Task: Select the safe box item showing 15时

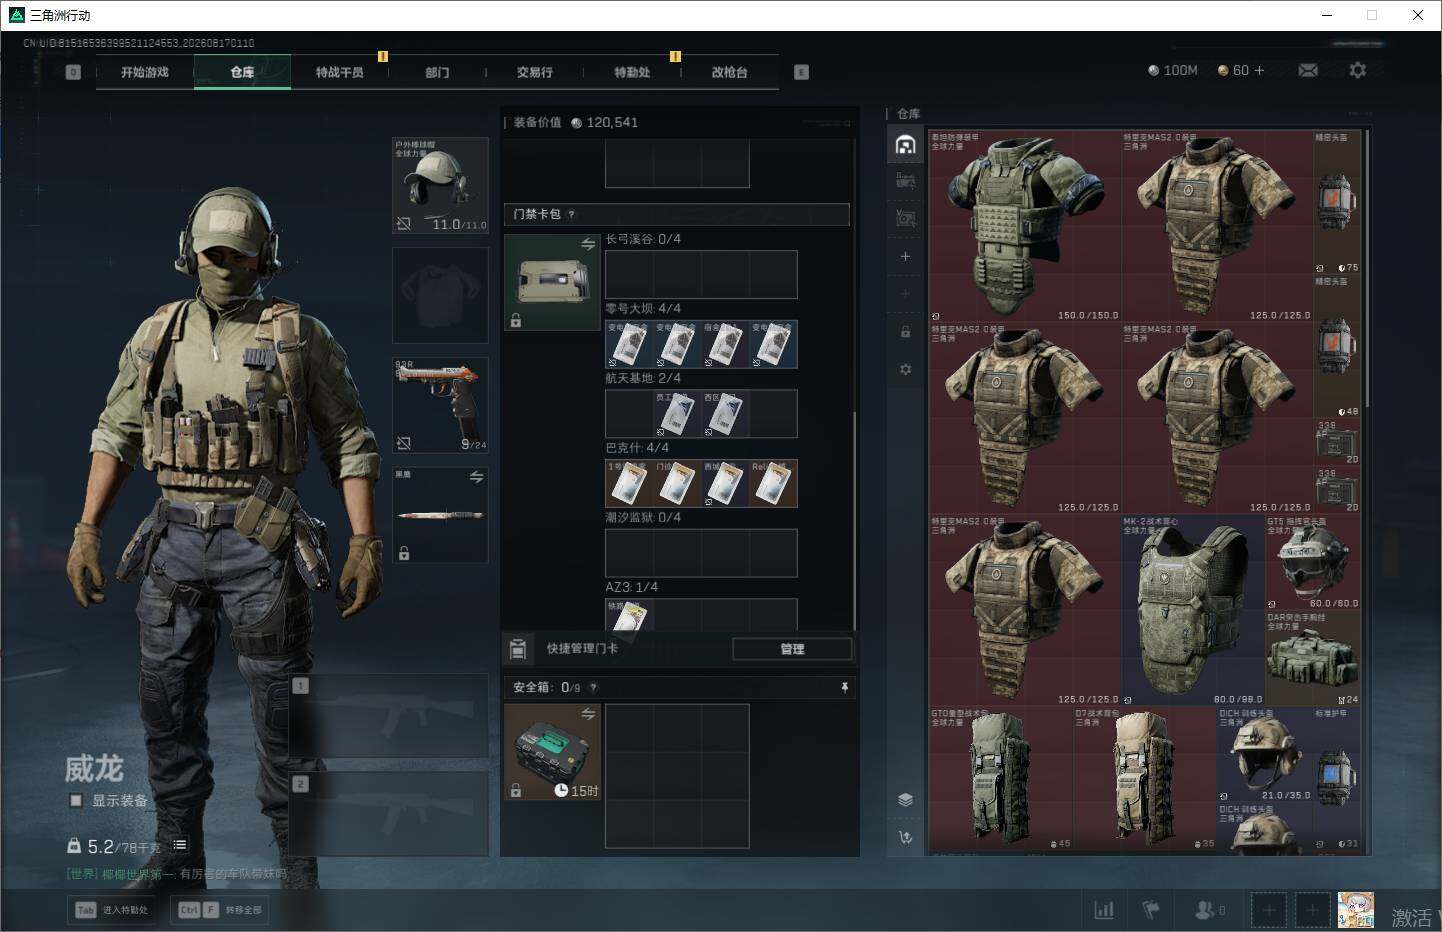Action: (x=552, y=752)
